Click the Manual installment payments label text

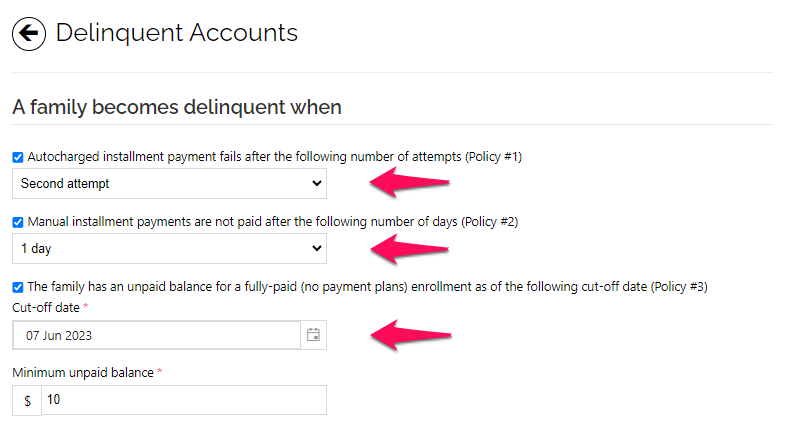(273, 222)
